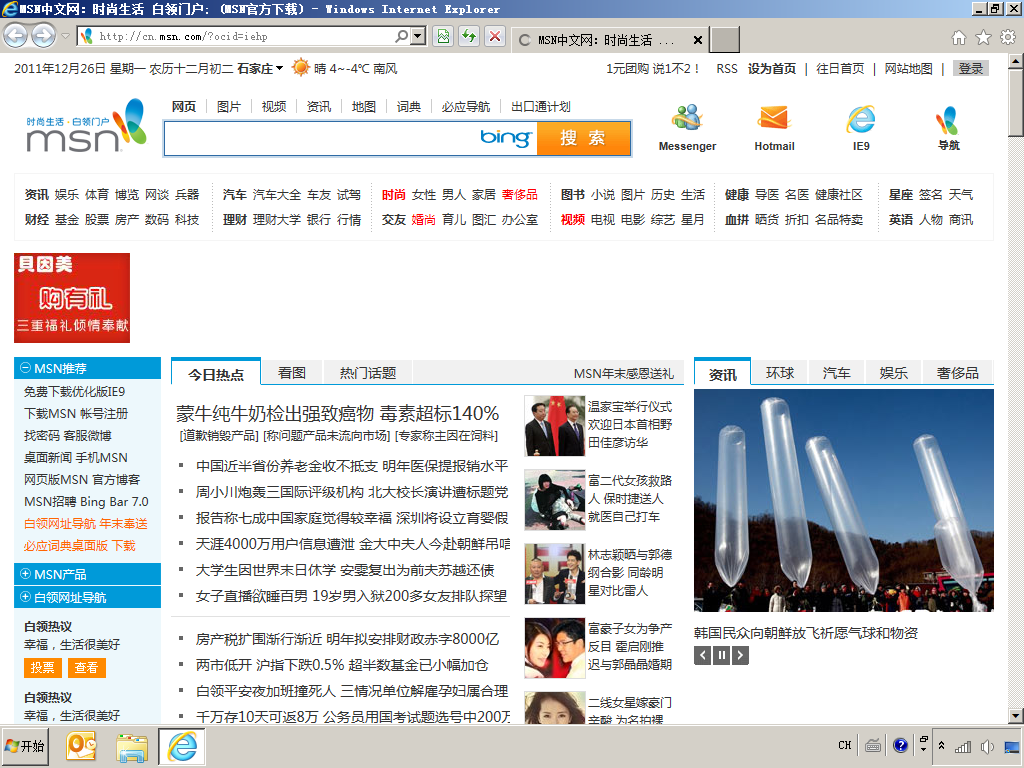Click the RSS link

(x=727, y=69)
